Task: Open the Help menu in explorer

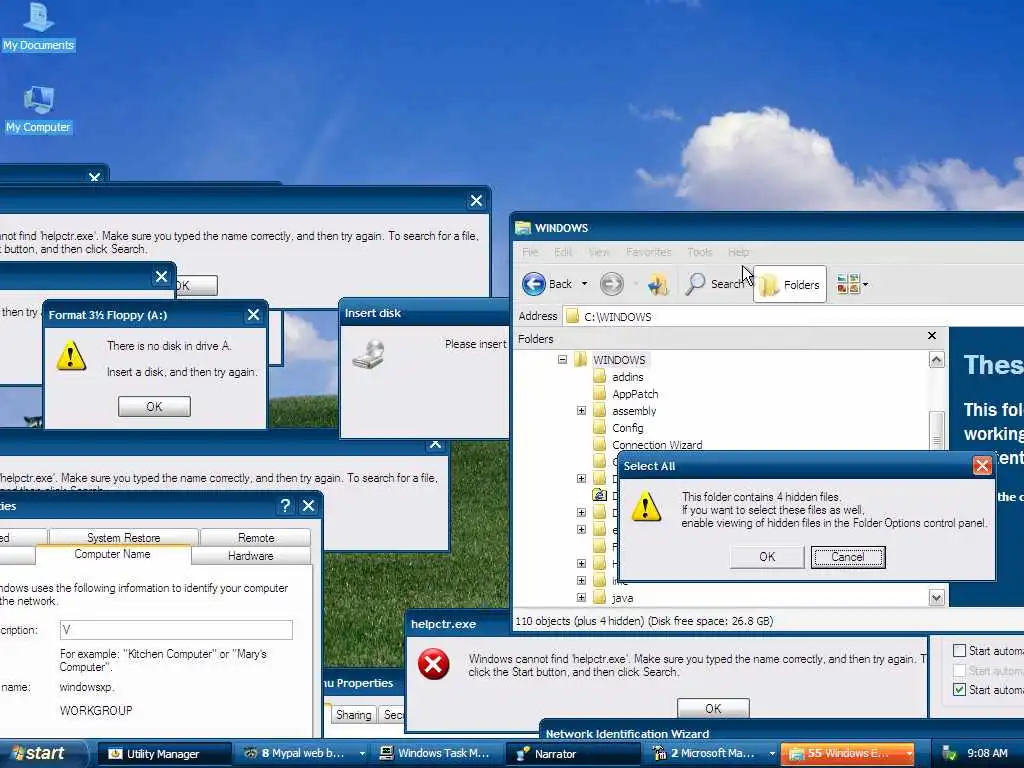Action: (x=739, y=252)
